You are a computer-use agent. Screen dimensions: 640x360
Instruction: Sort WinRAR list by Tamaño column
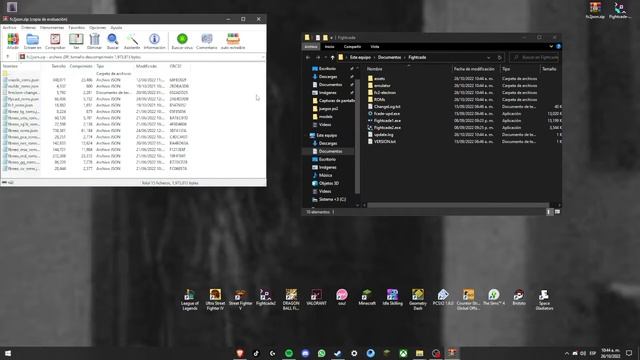58,66
